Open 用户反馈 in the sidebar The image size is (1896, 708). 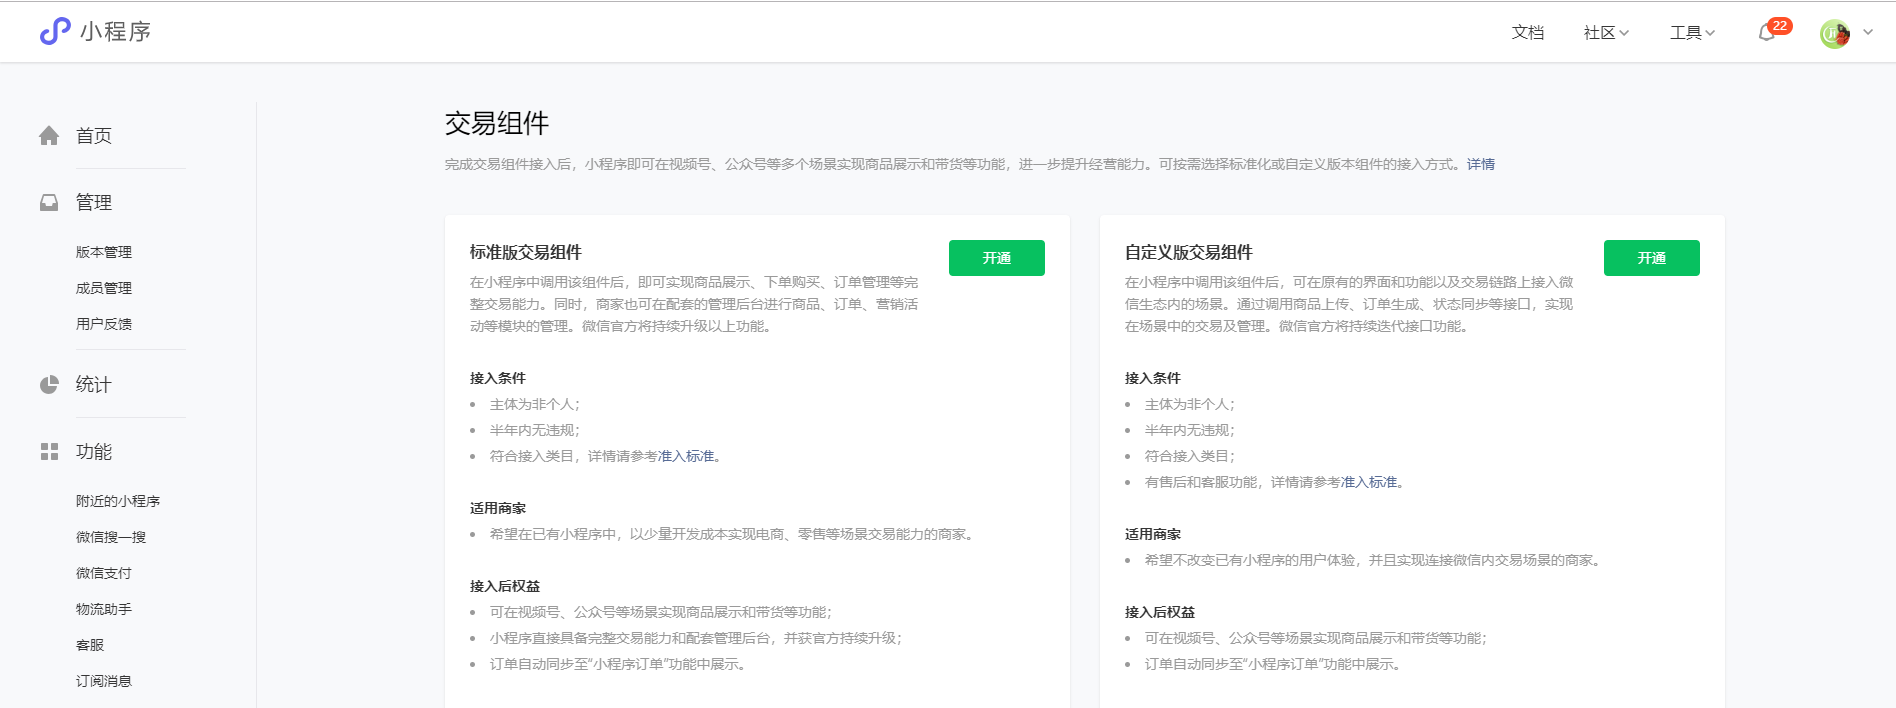tap(104, 324)
